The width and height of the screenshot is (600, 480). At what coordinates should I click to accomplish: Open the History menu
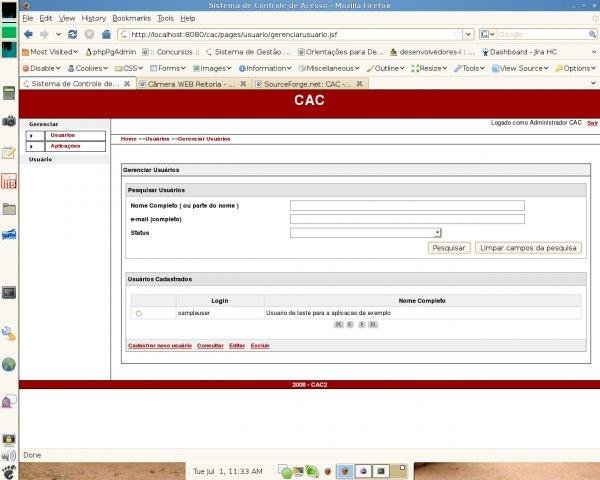pos(93,18)
